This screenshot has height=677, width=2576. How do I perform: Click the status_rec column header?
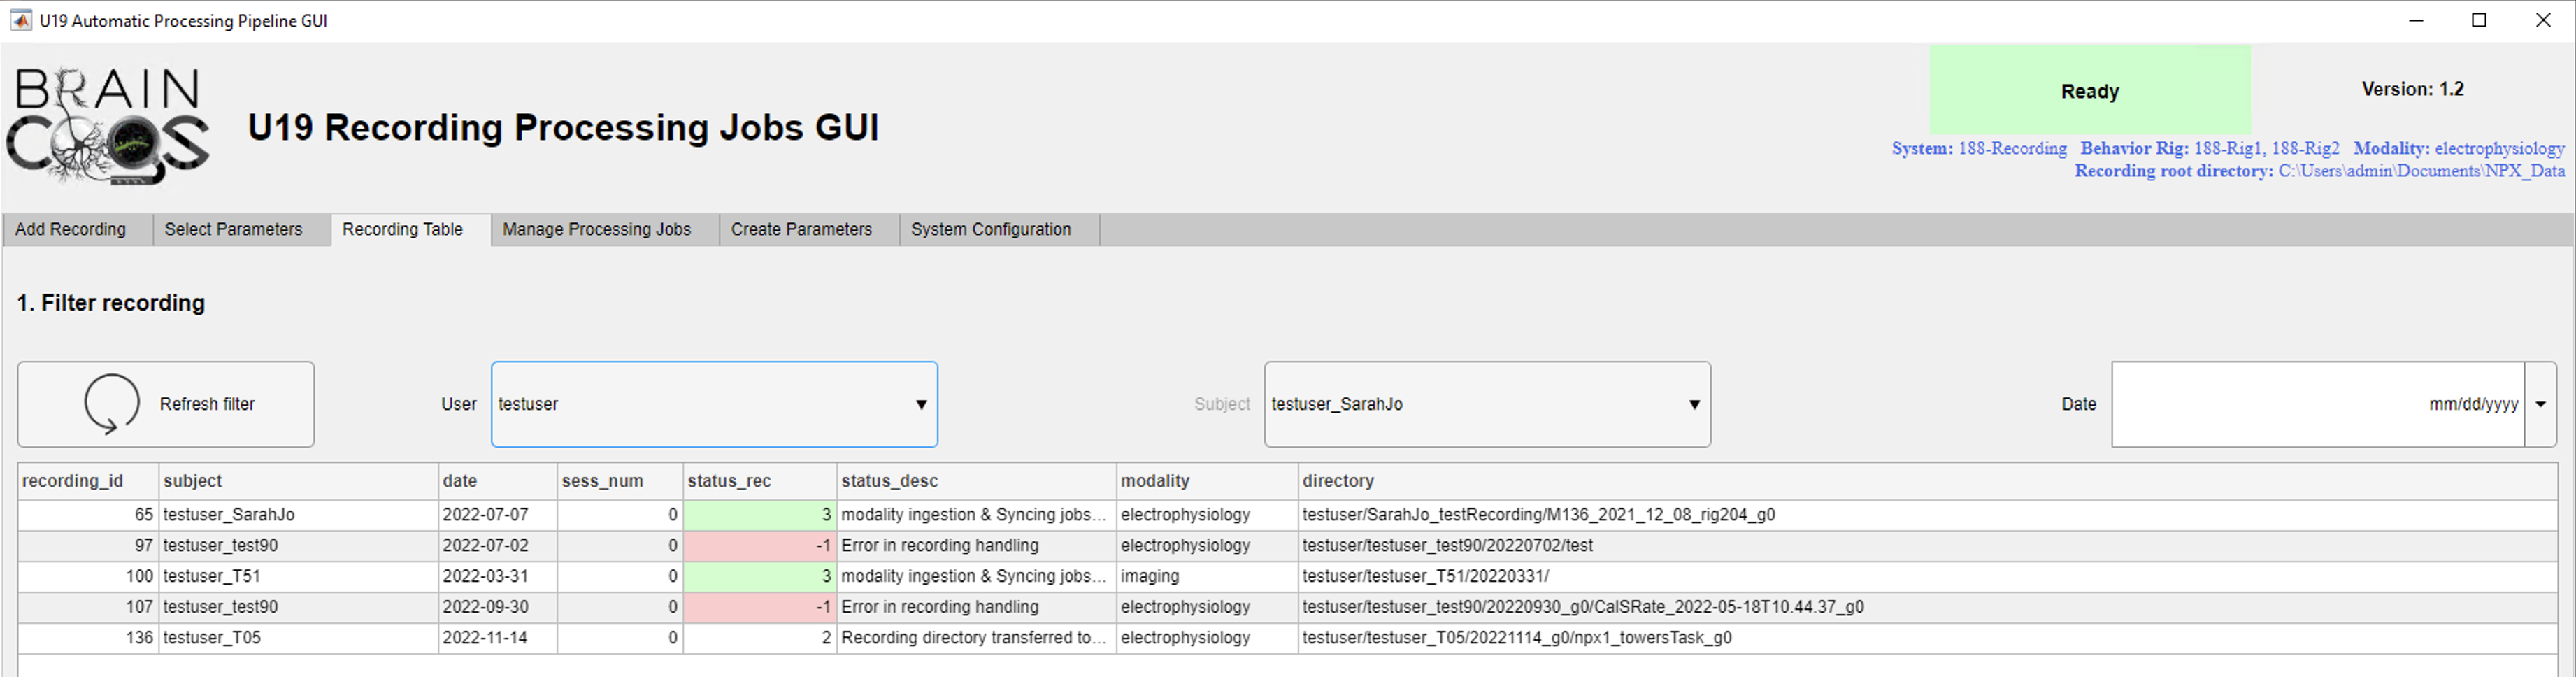[x=760, y=481]
